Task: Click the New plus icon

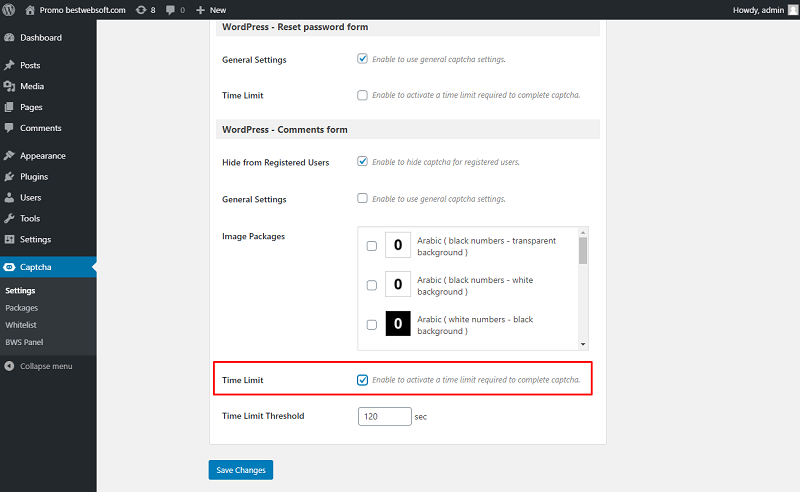Action: tap(200, 10)
